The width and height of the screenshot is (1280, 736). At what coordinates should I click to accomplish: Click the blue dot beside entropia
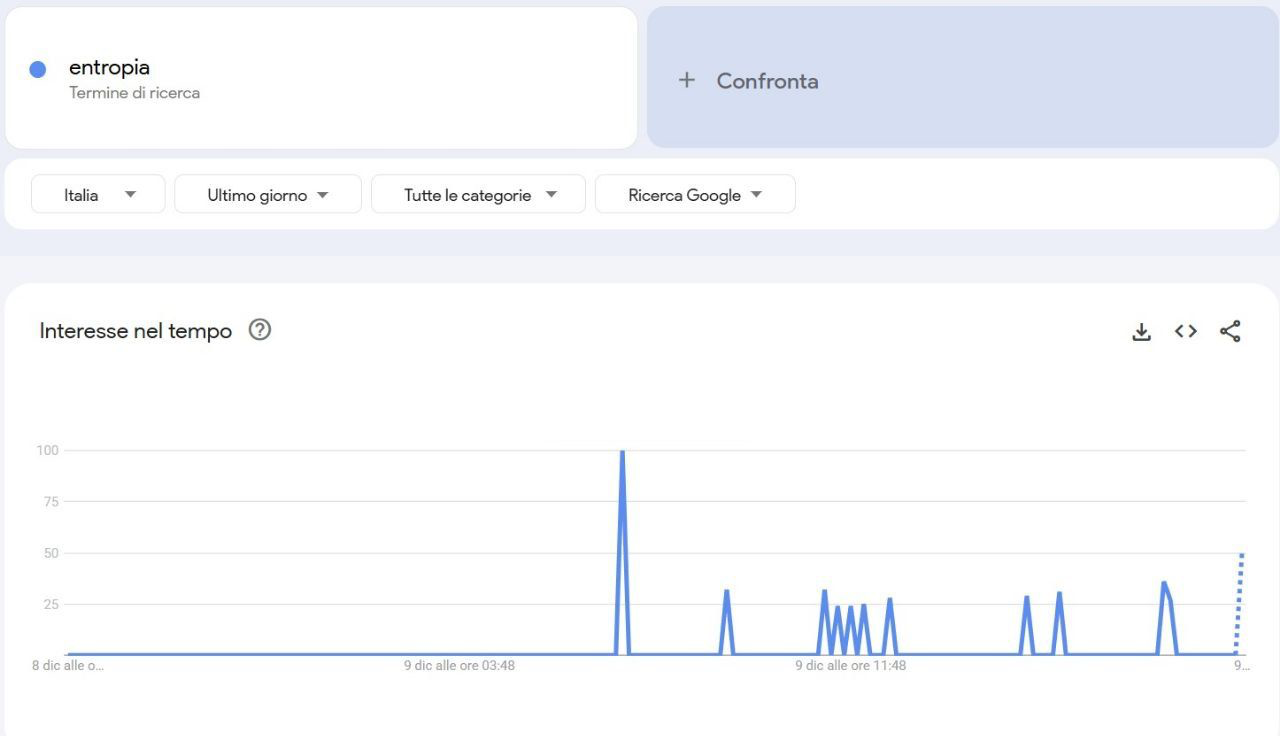[x=38, y=69]
